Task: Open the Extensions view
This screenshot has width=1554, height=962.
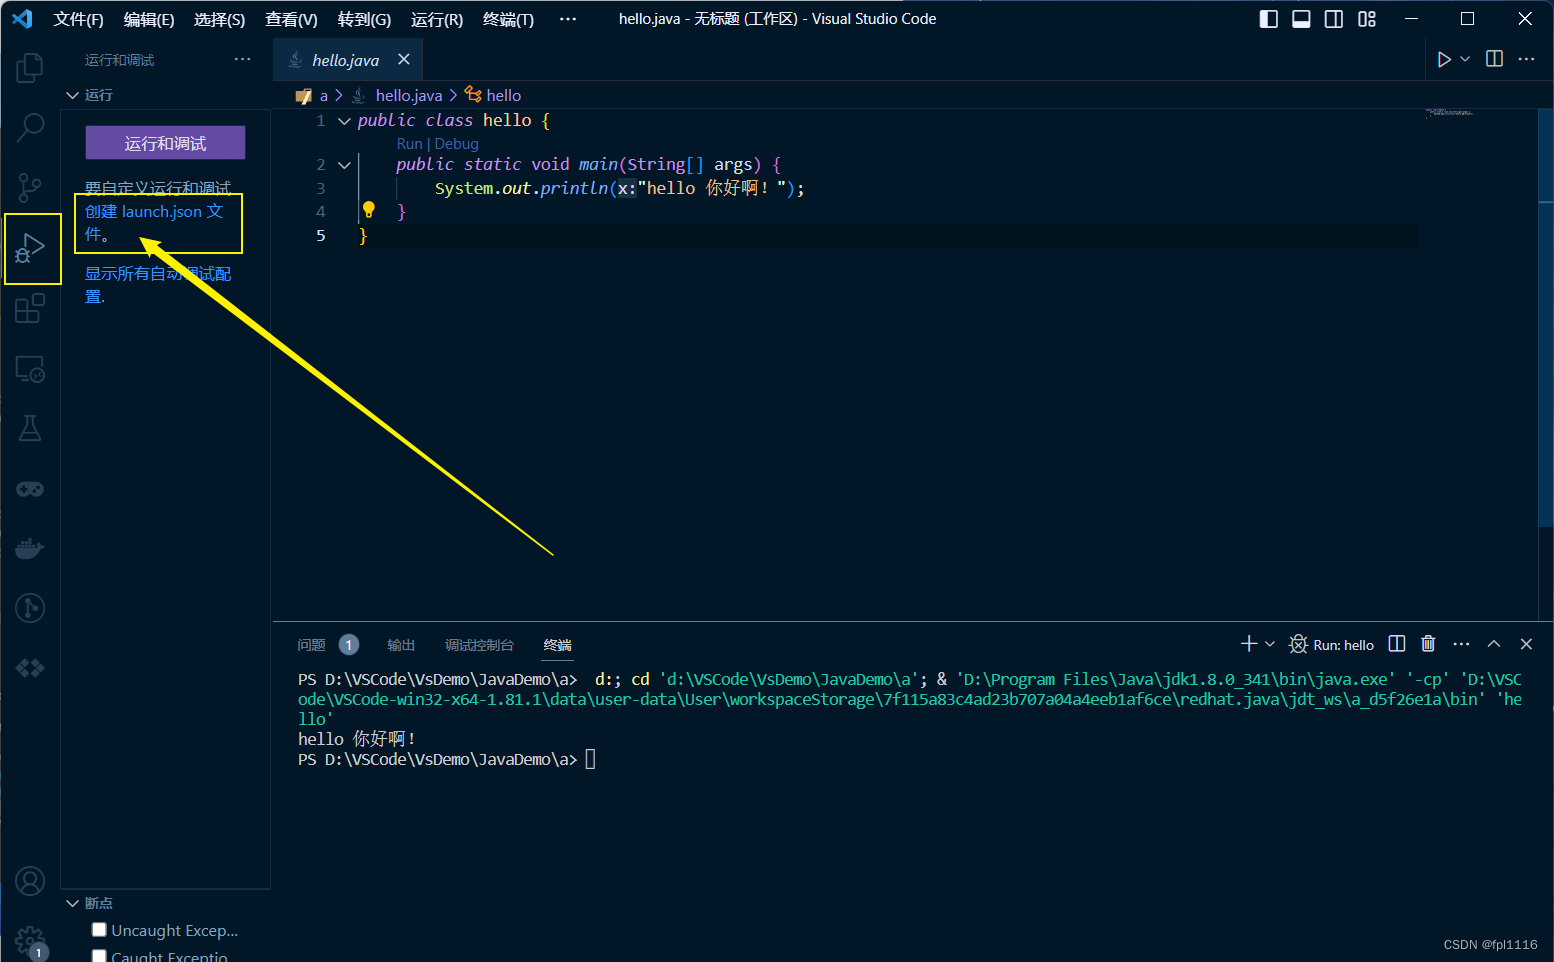Action: pyautogui.click(x=29, y=308)
